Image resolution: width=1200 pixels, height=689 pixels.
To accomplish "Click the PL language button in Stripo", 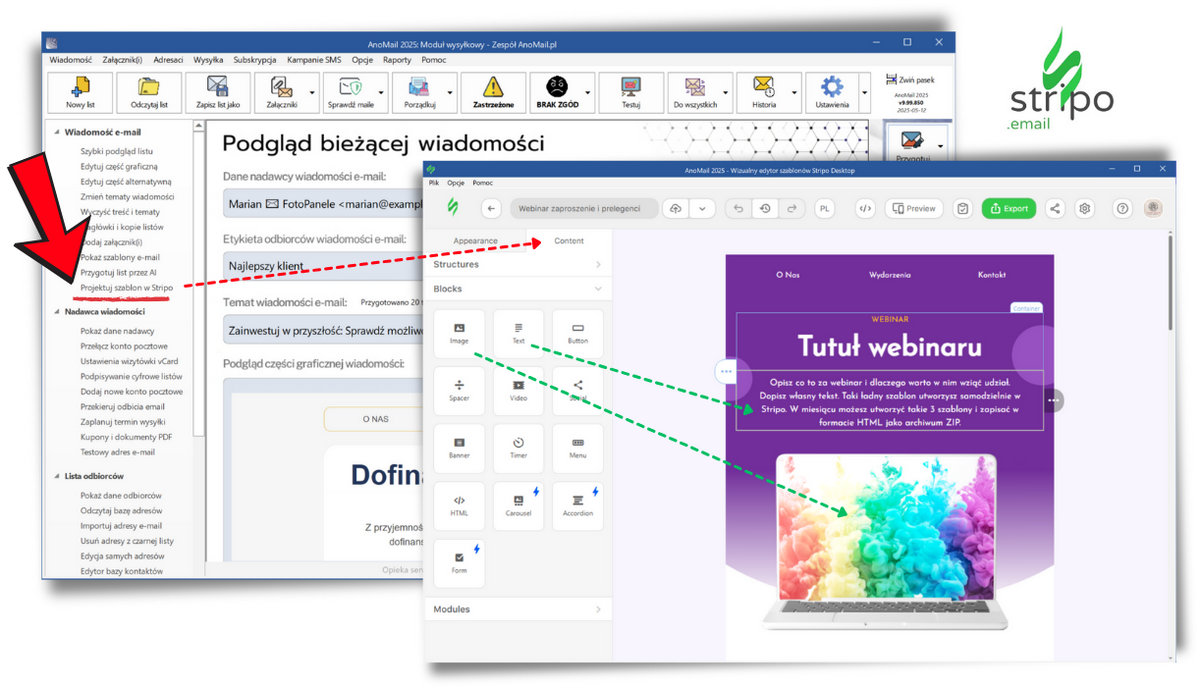I will click(x=825, y=209).
